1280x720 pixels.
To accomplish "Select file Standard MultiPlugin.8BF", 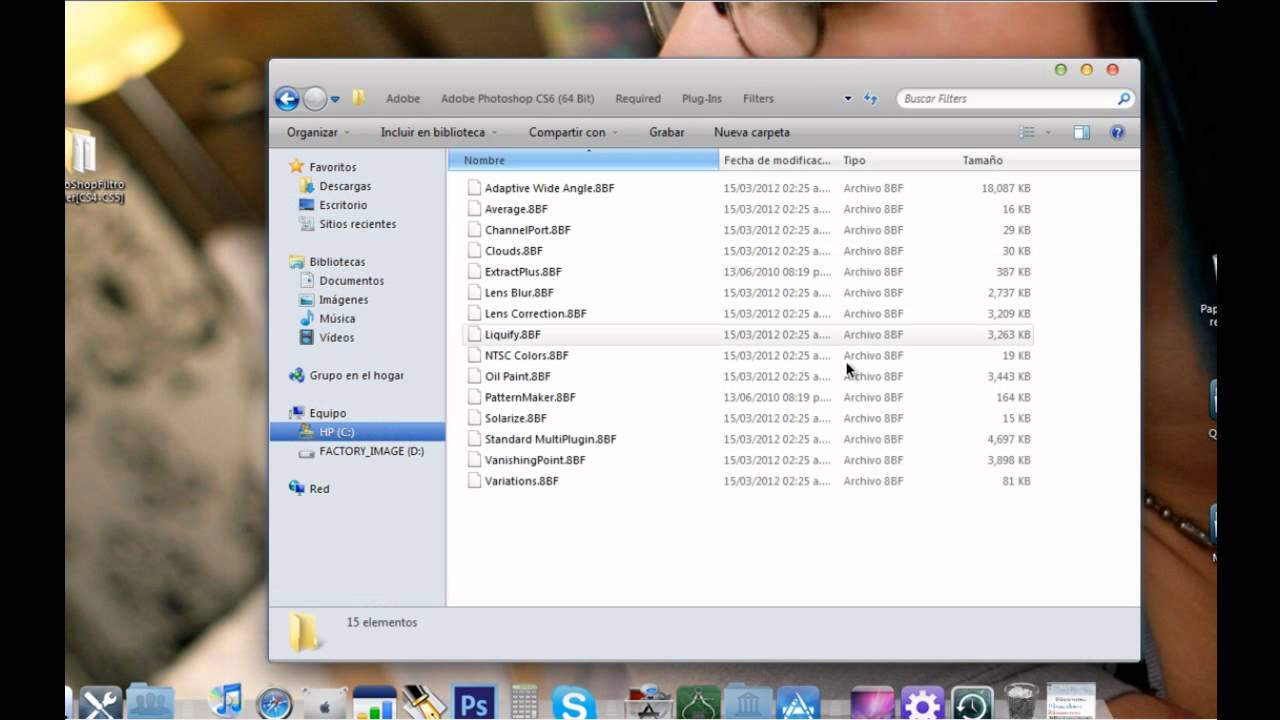I will click(550, 440).
